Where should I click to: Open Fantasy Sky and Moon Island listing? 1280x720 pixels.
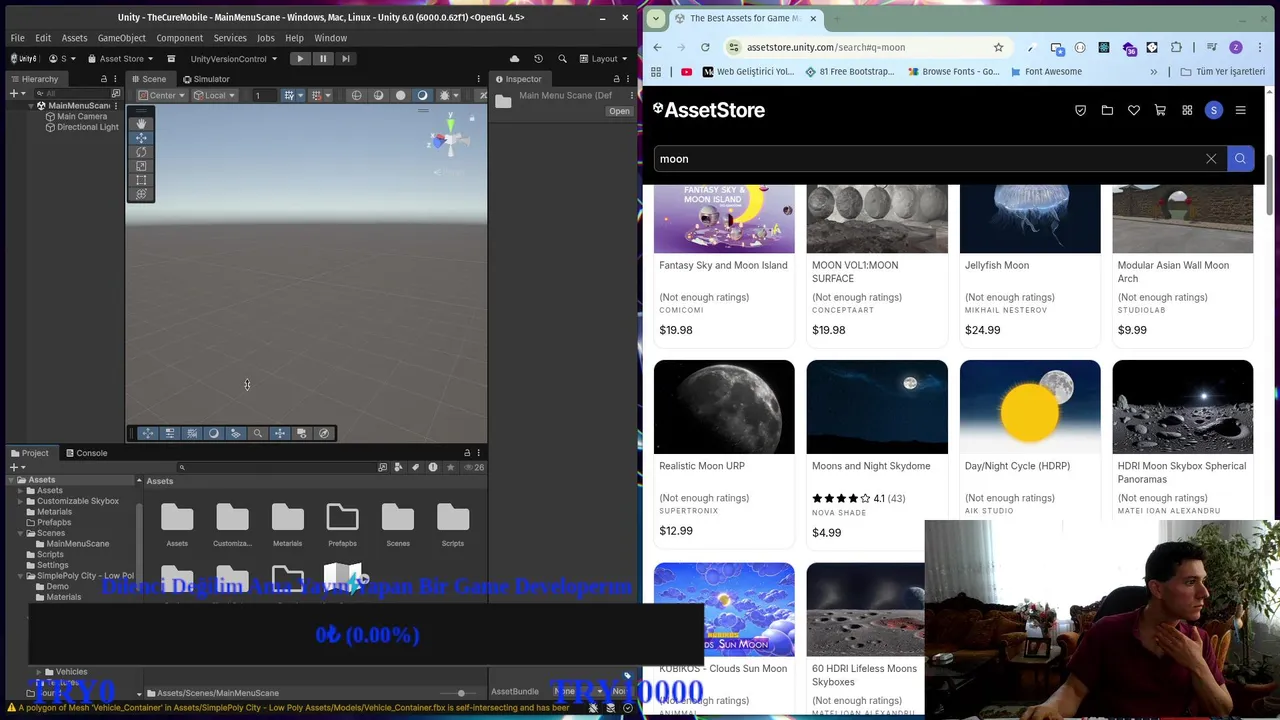[723, 265]
